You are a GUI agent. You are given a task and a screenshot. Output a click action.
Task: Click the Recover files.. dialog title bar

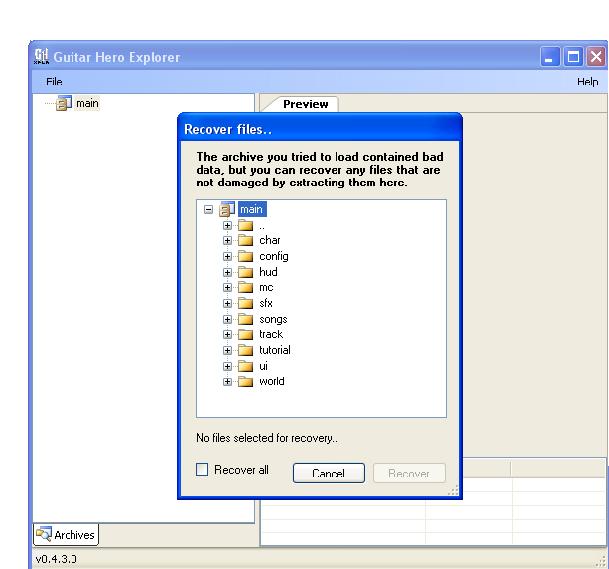pyautogui.click(x=320, y=129)
